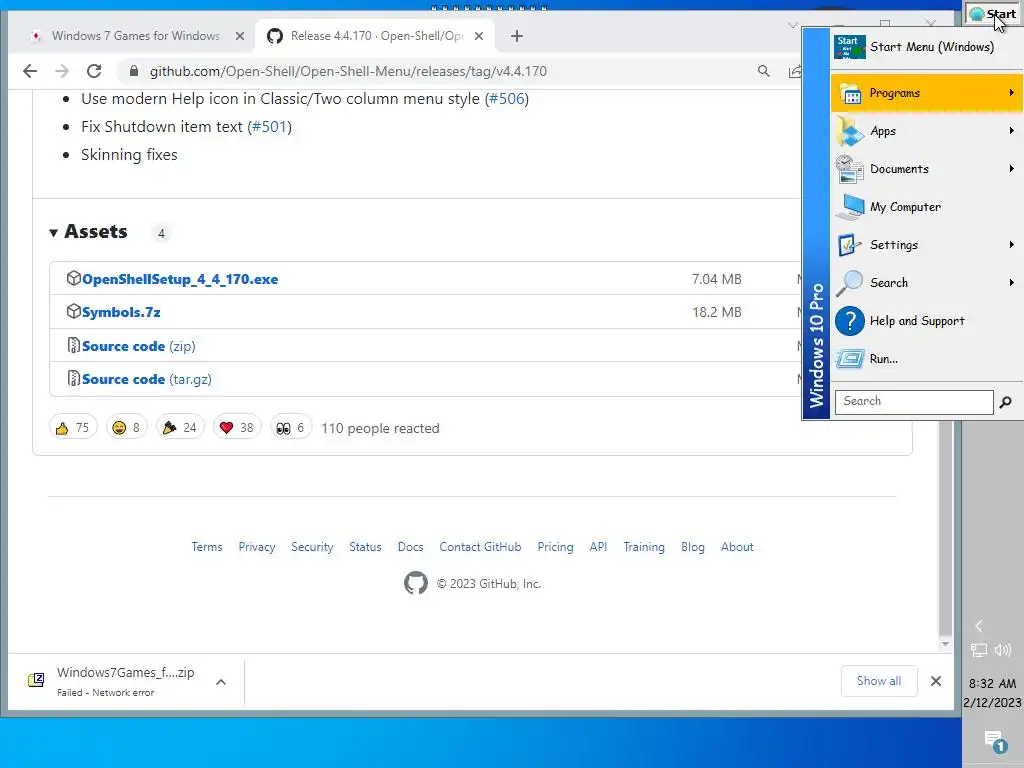Click magnifier icon beside Start menu search
The width and height of the screenshot is (1024, 768).
pos(1006,402)
